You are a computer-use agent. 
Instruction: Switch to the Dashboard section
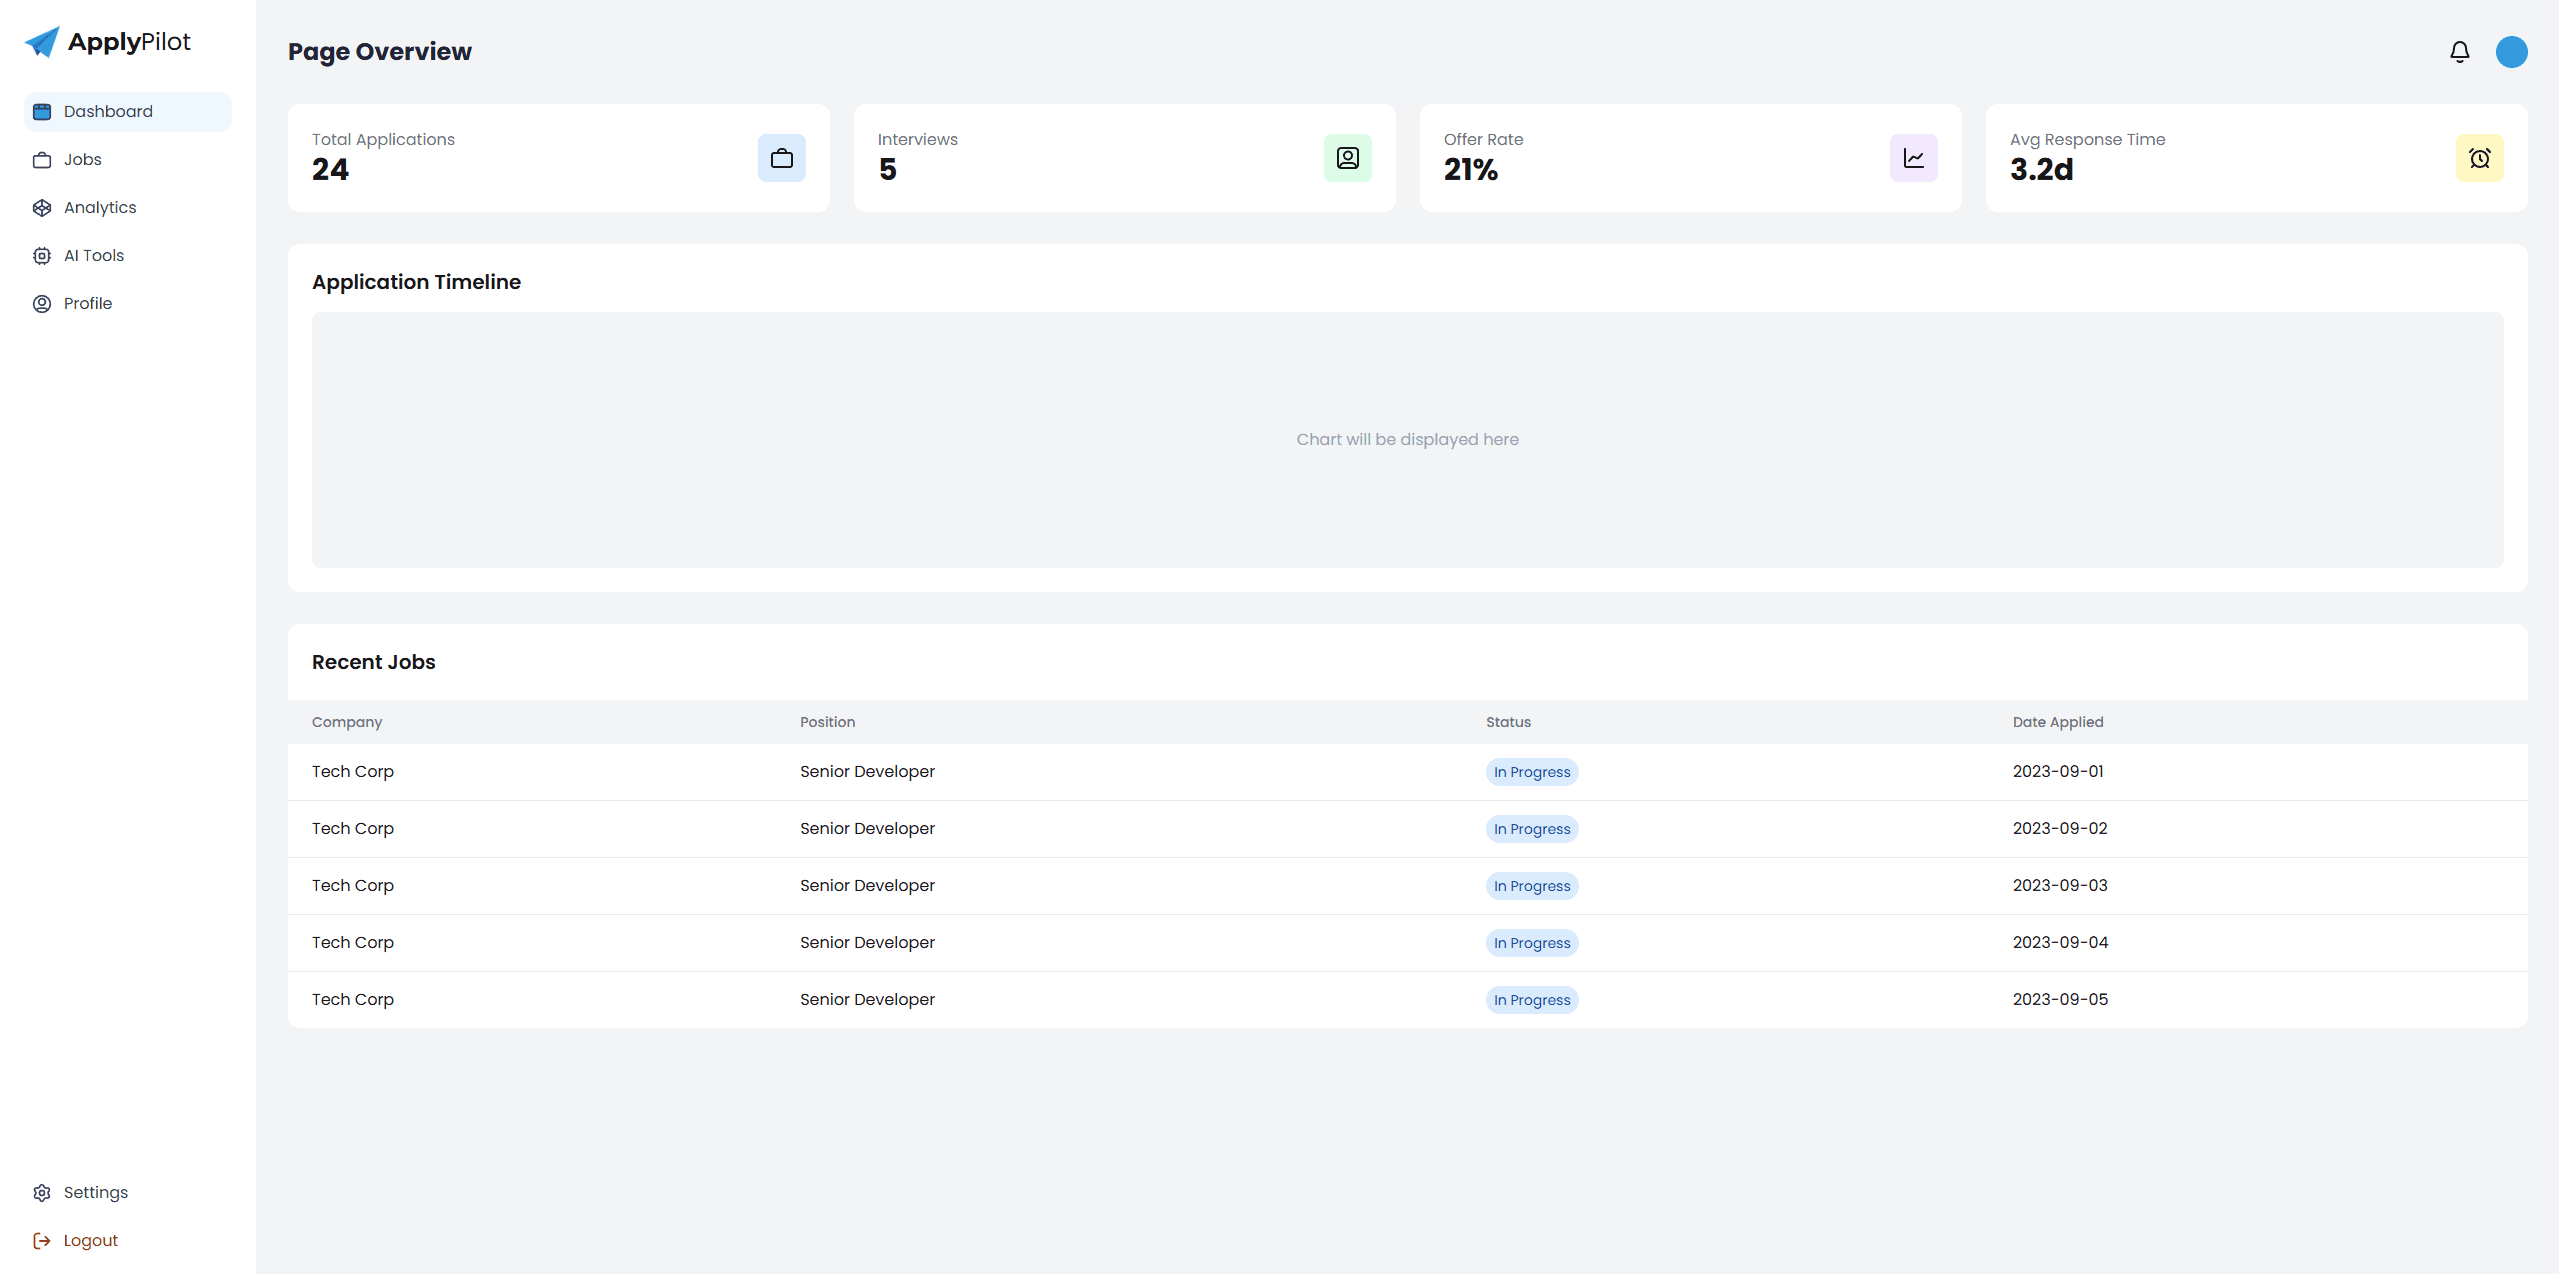click(x=108, y=111)
